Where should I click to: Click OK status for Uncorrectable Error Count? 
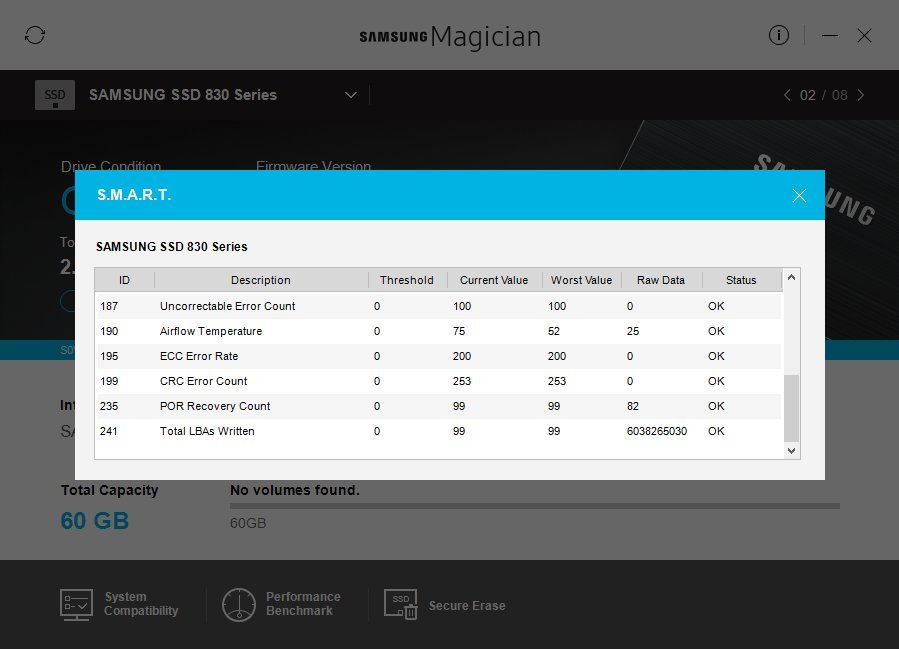click(x=716, y=306)
